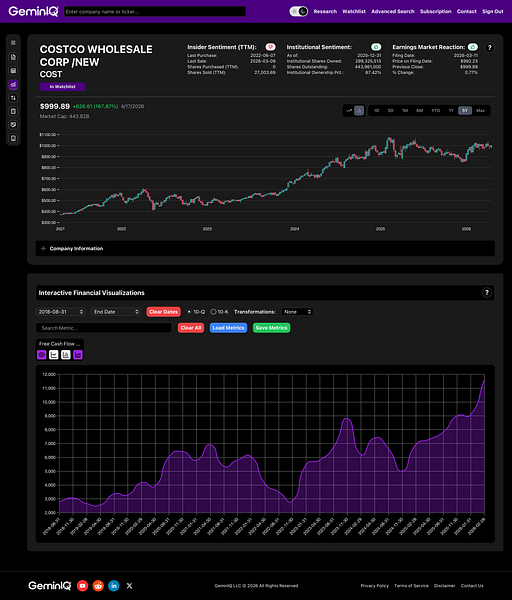Open the sidebar hamburger menu icon

[x=13, y=43]
